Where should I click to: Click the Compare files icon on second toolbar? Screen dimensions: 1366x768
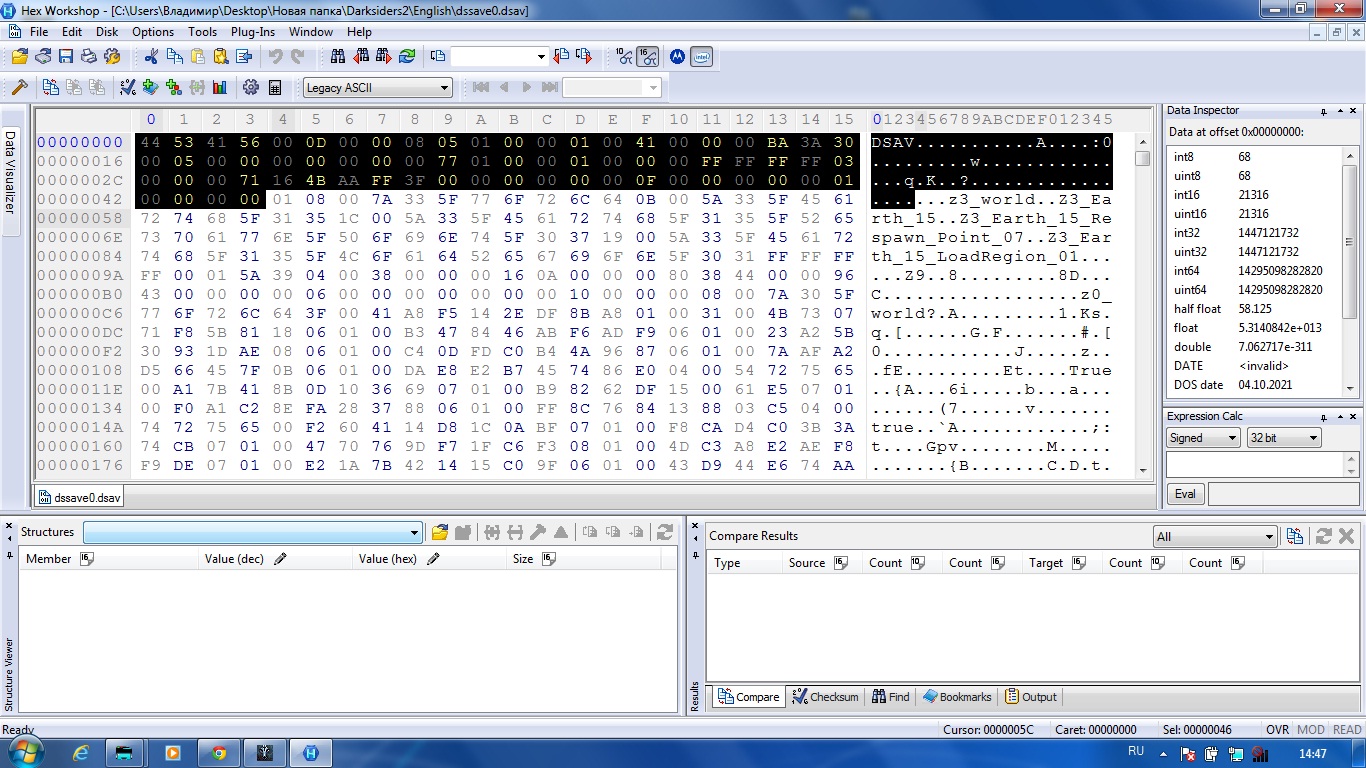click(x=50, y=88)
